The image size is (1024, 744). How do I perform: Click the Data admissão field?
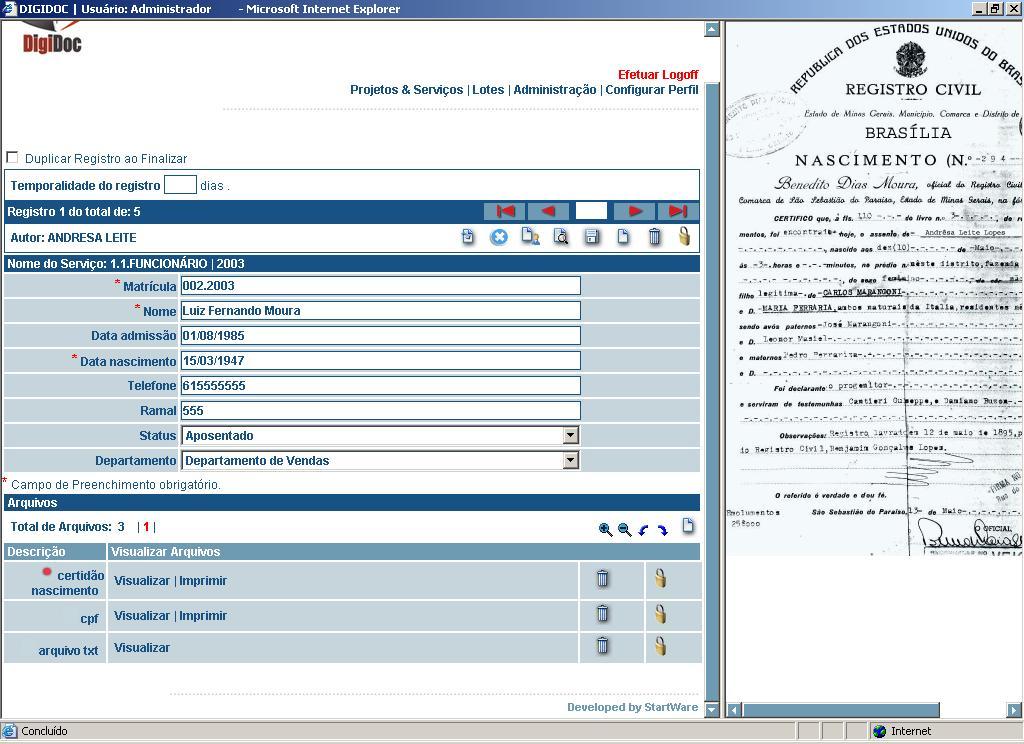(x=381, y=335)
